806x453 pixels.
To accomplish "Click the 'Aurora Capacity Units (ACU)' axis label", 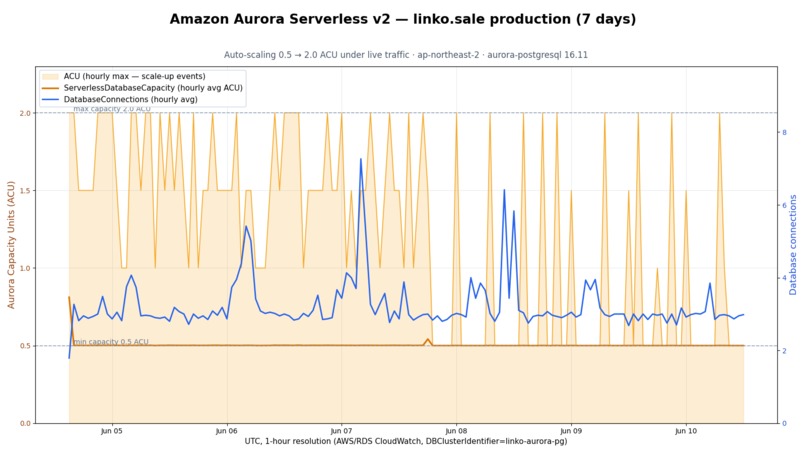I will 11,245.
